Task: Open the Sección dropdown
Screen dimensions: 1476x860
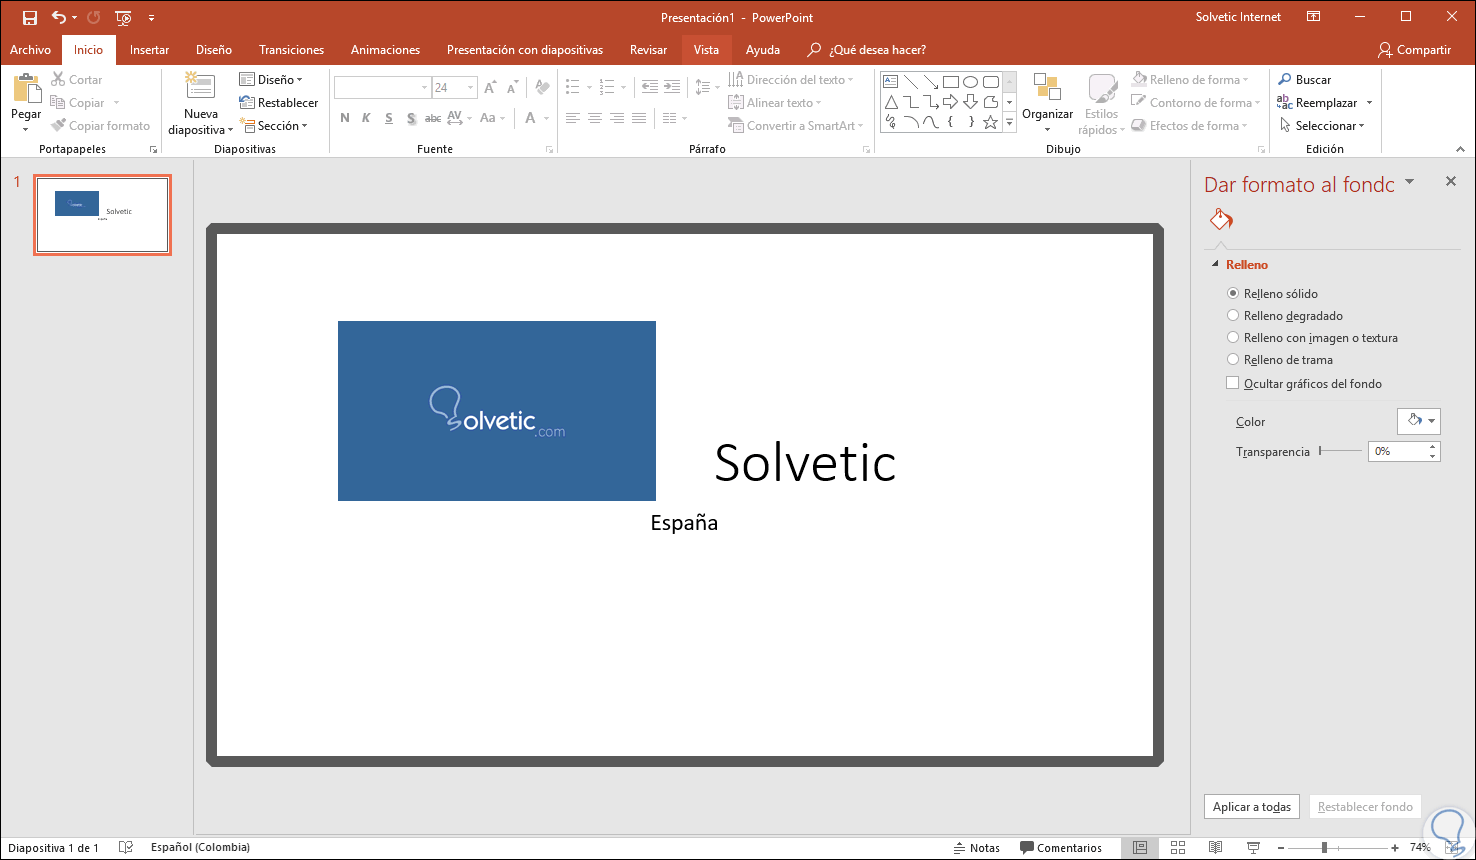Action: 273,126
